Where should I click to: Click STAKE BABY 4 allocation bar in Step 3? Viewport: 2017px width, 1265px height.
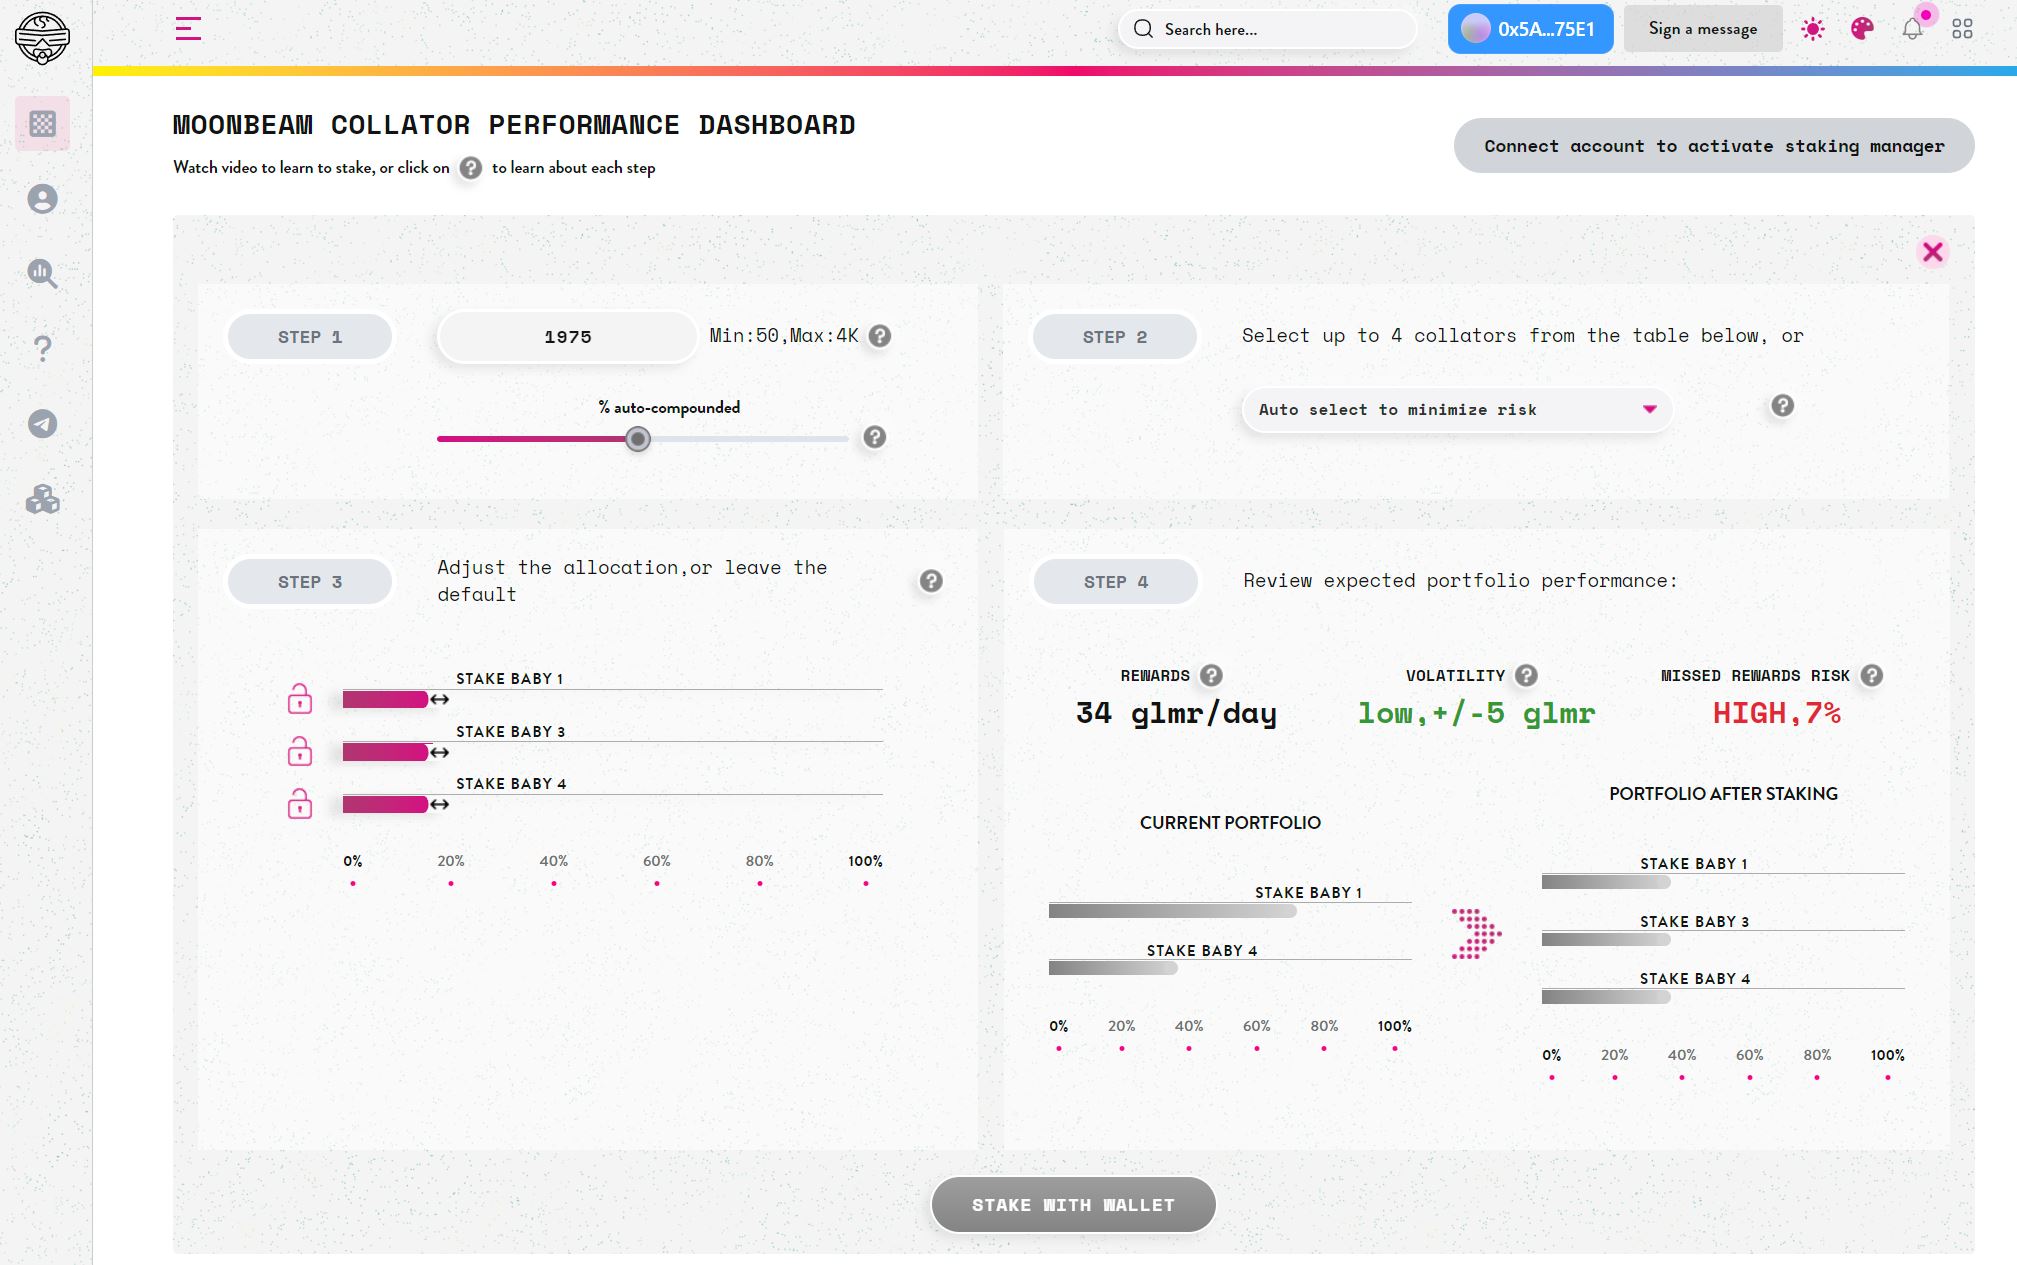386,804
